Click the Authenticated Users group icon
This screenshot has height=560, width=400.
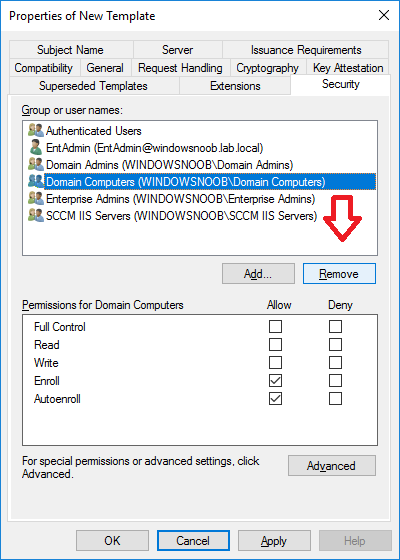tap(36, 131)
